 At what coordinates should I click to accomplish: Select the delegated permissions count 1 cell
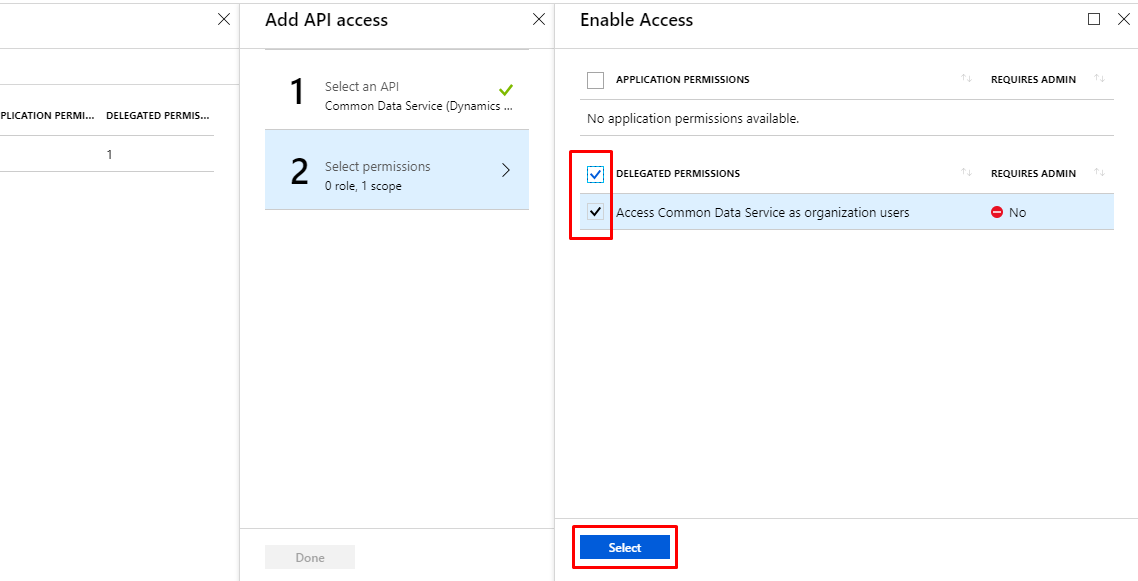pos(110,155)
